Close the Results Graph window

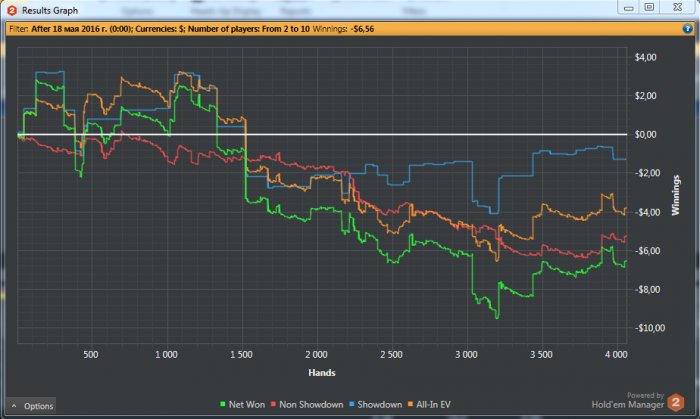pos(677,7)
